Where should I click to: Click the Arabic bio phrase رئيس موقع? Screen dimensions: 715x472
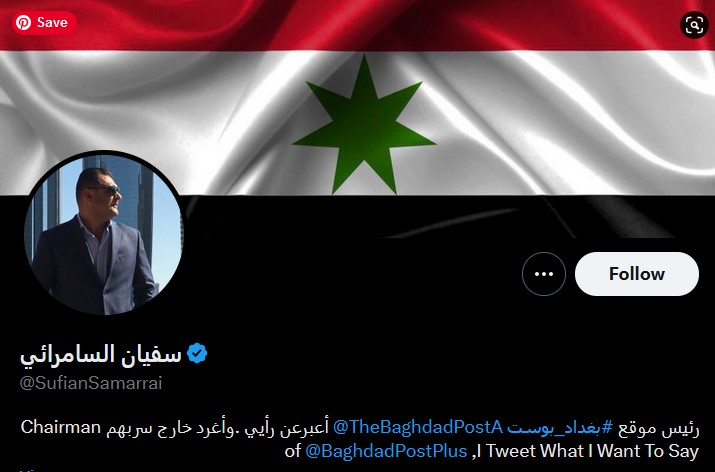pyautogui.click(x=658, y=428)
